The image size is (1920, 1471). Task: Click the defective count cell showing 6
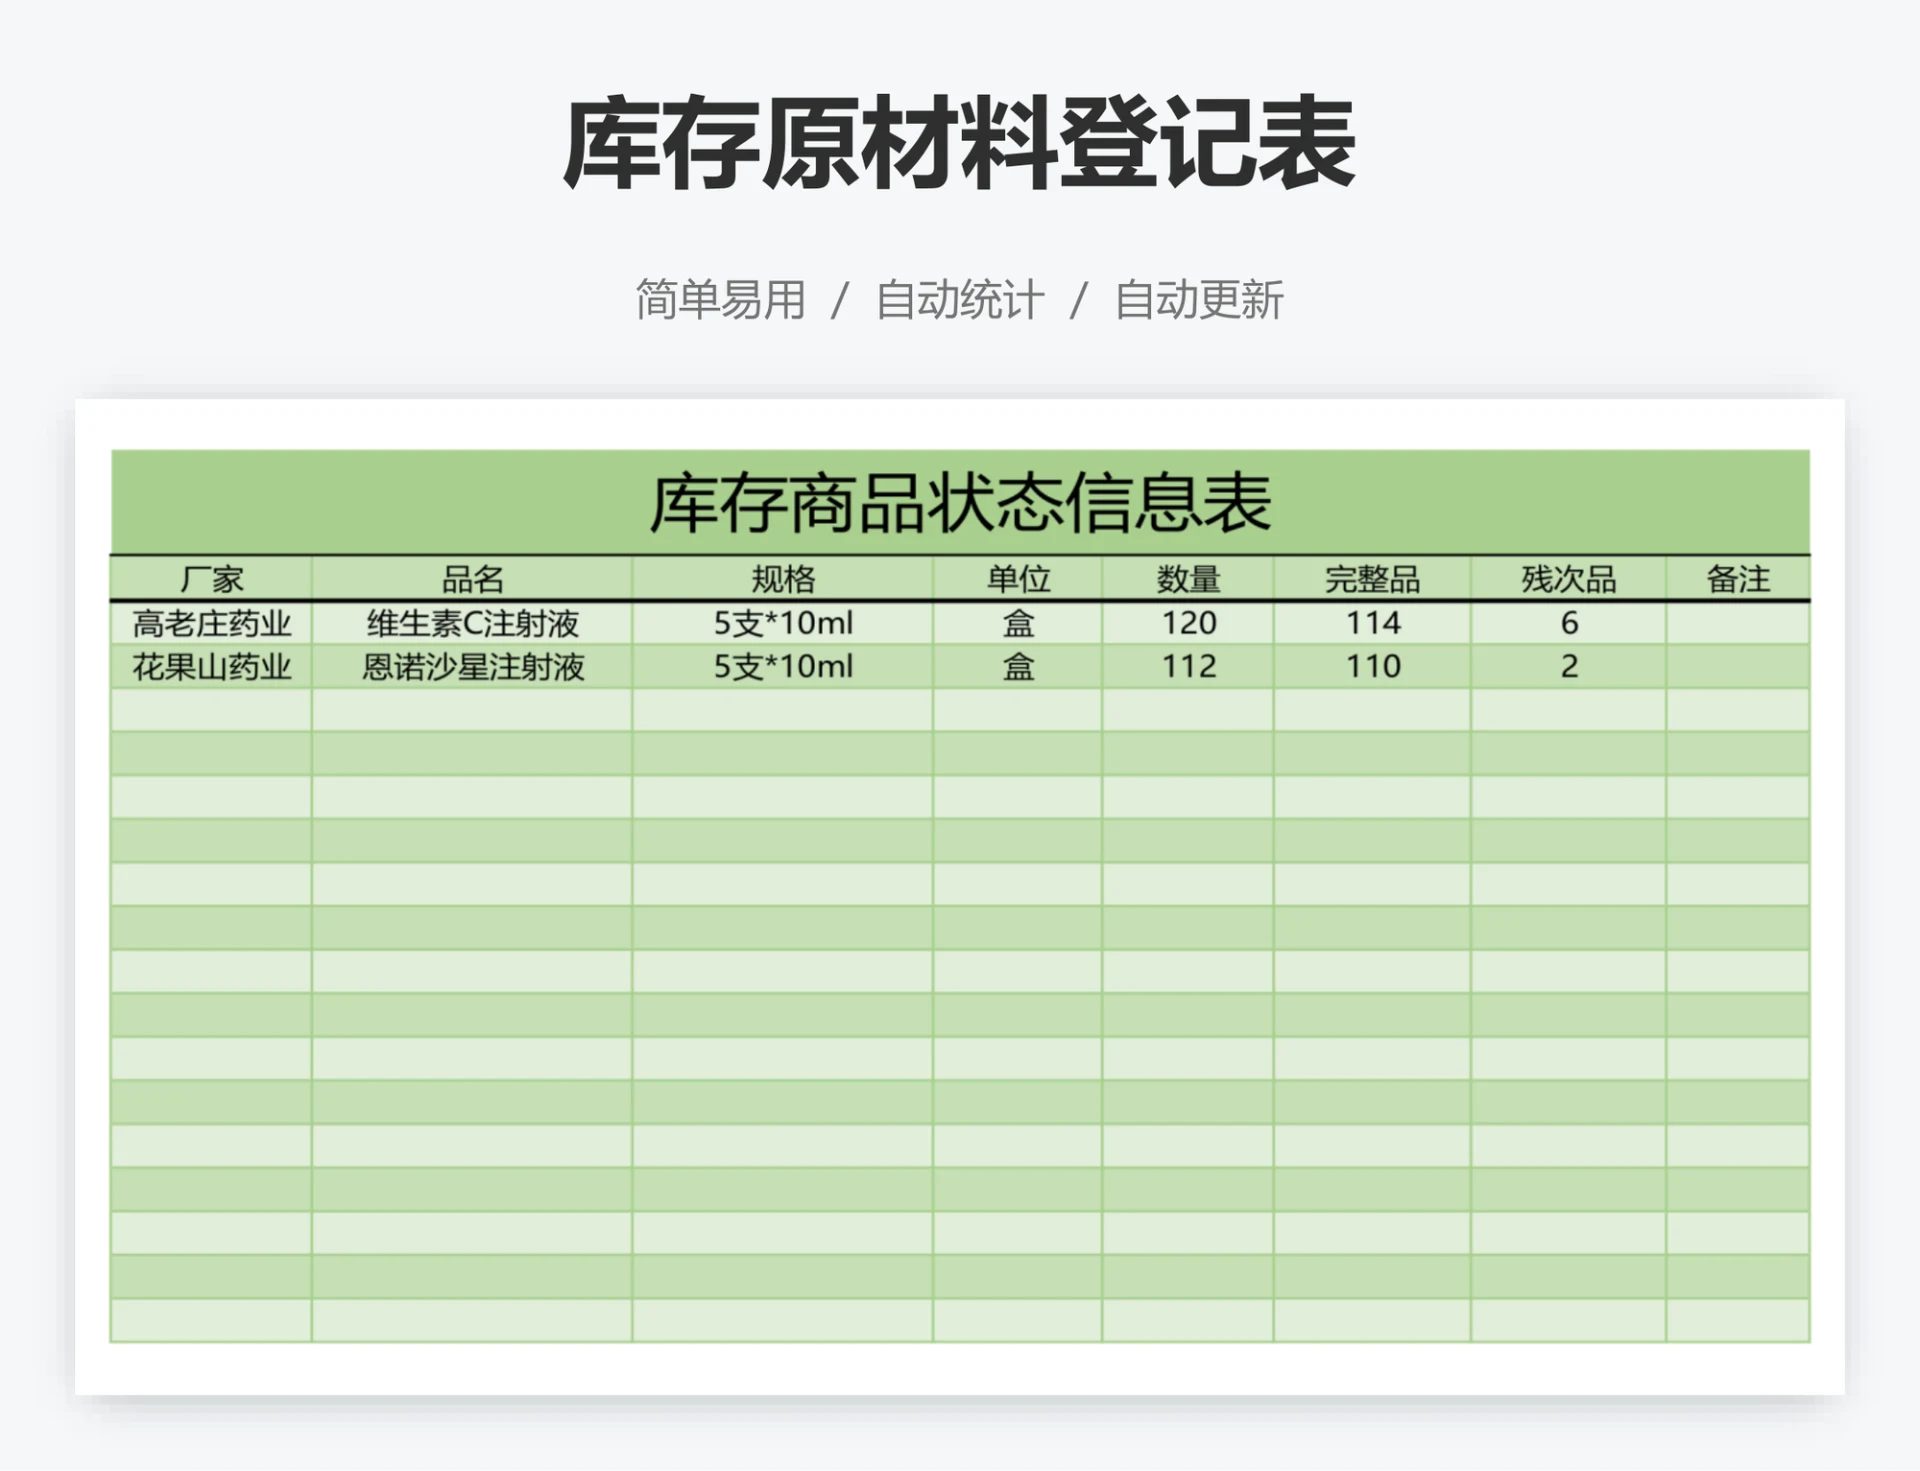tap(1567, 622)
